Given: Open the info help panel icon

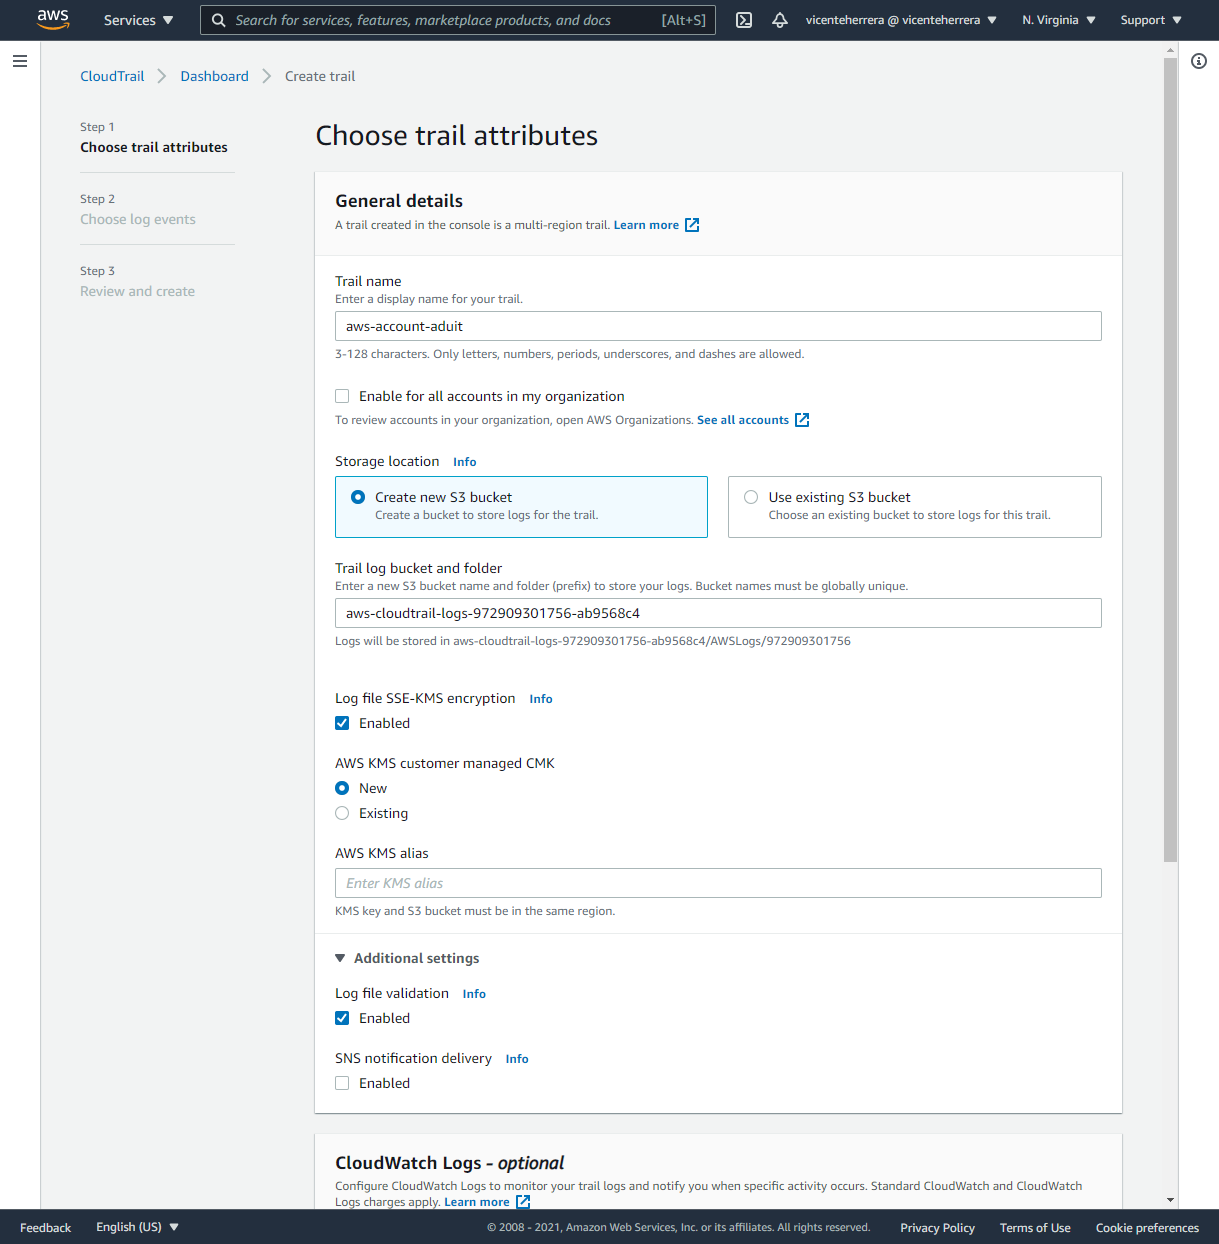Looking at the screenshot, I should pyautogui.click(x=1199, y=61).
